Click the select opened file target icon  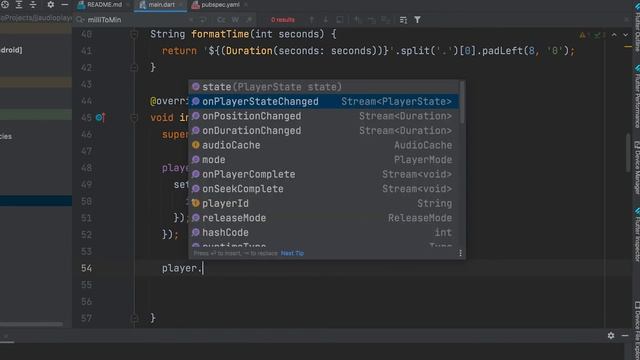click(x=5, y=4)
